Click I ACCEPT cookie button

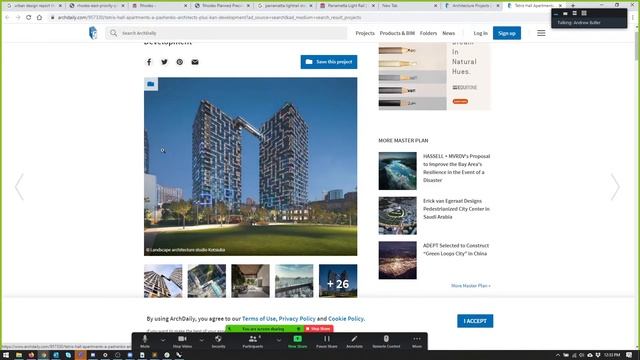(475, 321)
